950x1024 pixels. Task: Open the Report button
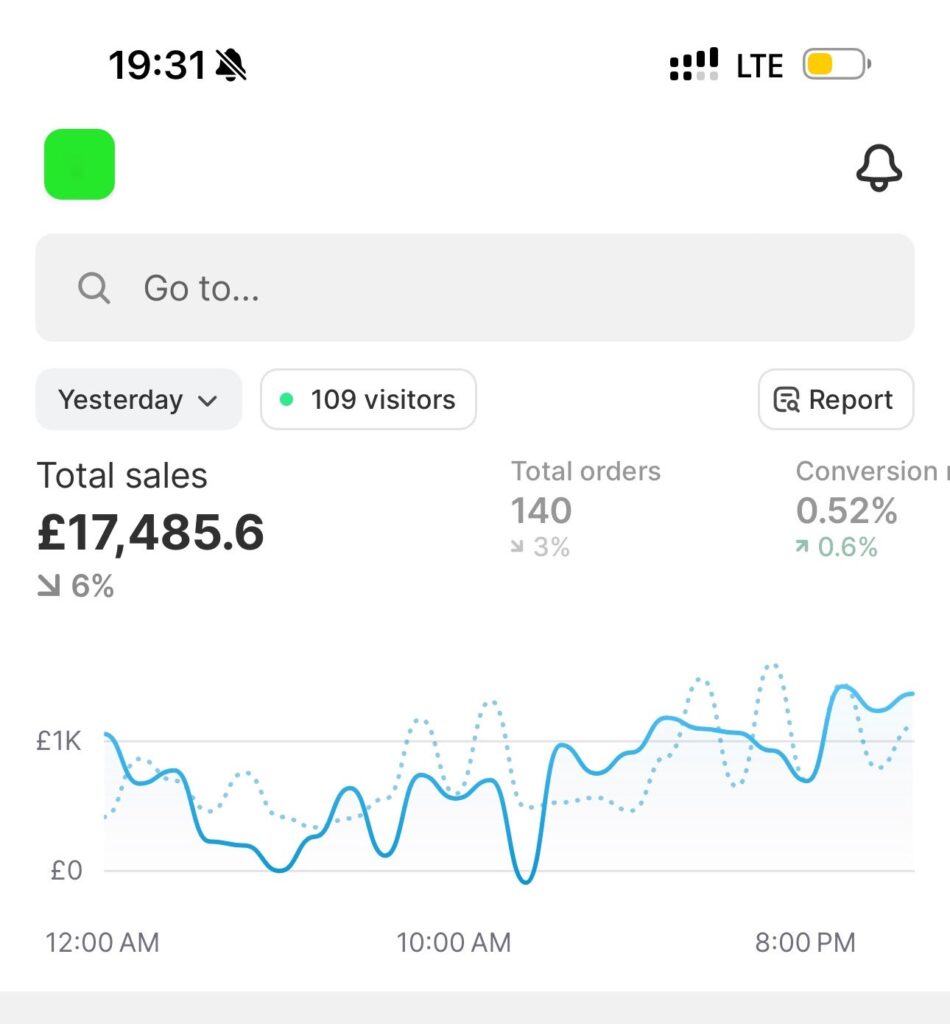pos(836,400)
